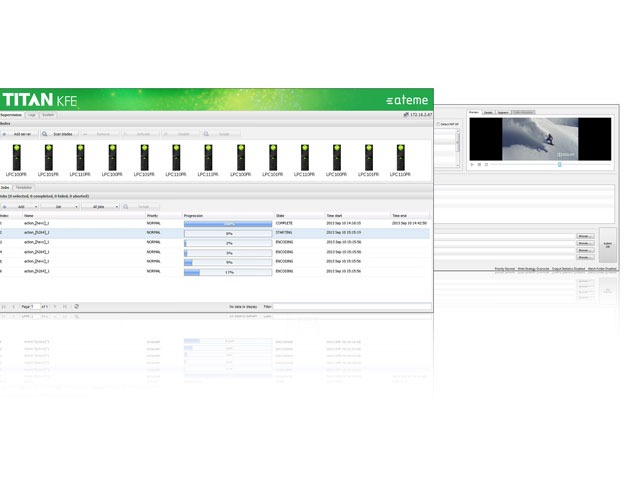Click the Filter input field
640x480 pixels.
coord(352,307)
